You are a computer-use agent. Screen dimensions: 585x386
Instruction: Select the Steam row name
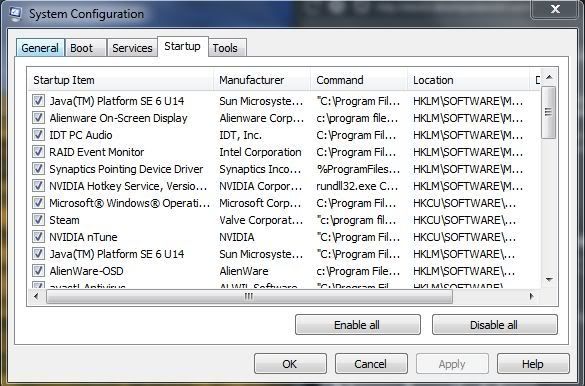click(64, 220)
